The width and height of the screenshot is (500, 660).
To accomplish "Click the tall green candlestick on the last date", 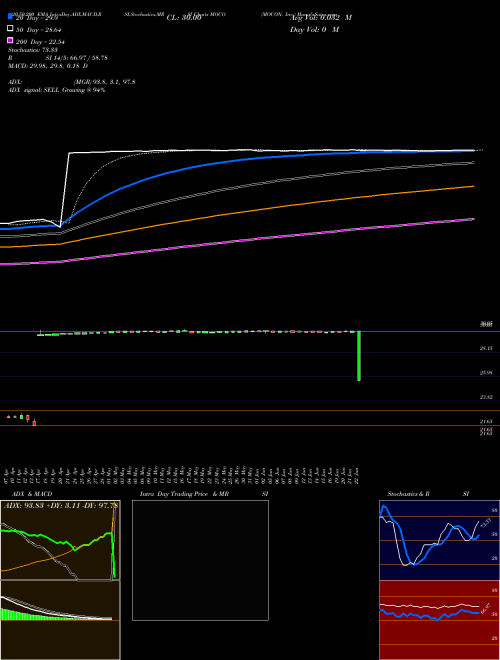I will click(359, 356).
